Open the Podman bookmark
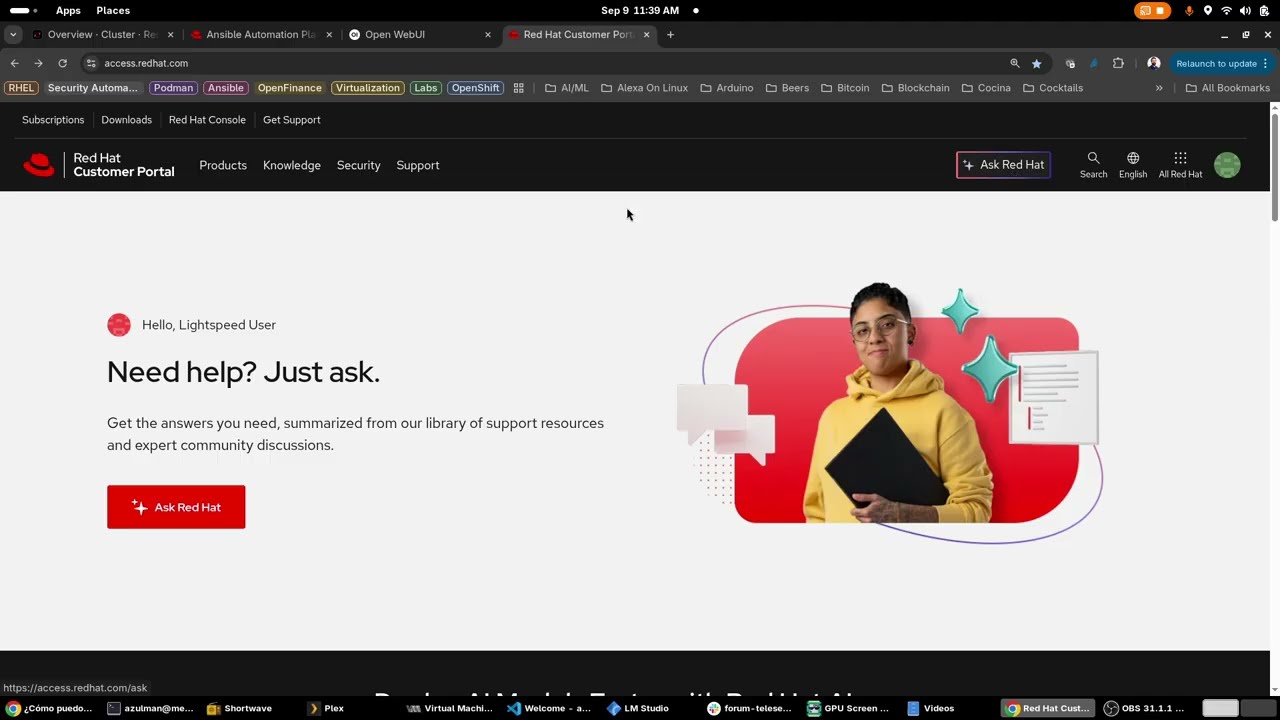This screenshot has height=720, width=1280. coord(173,88)
